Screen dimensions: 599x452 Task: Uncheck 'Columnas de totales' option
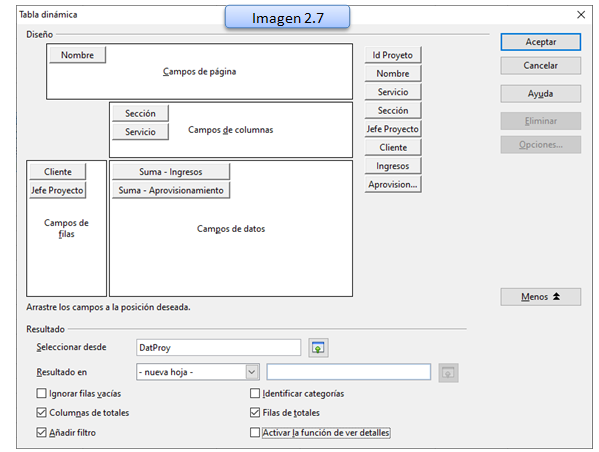(41, 413)
